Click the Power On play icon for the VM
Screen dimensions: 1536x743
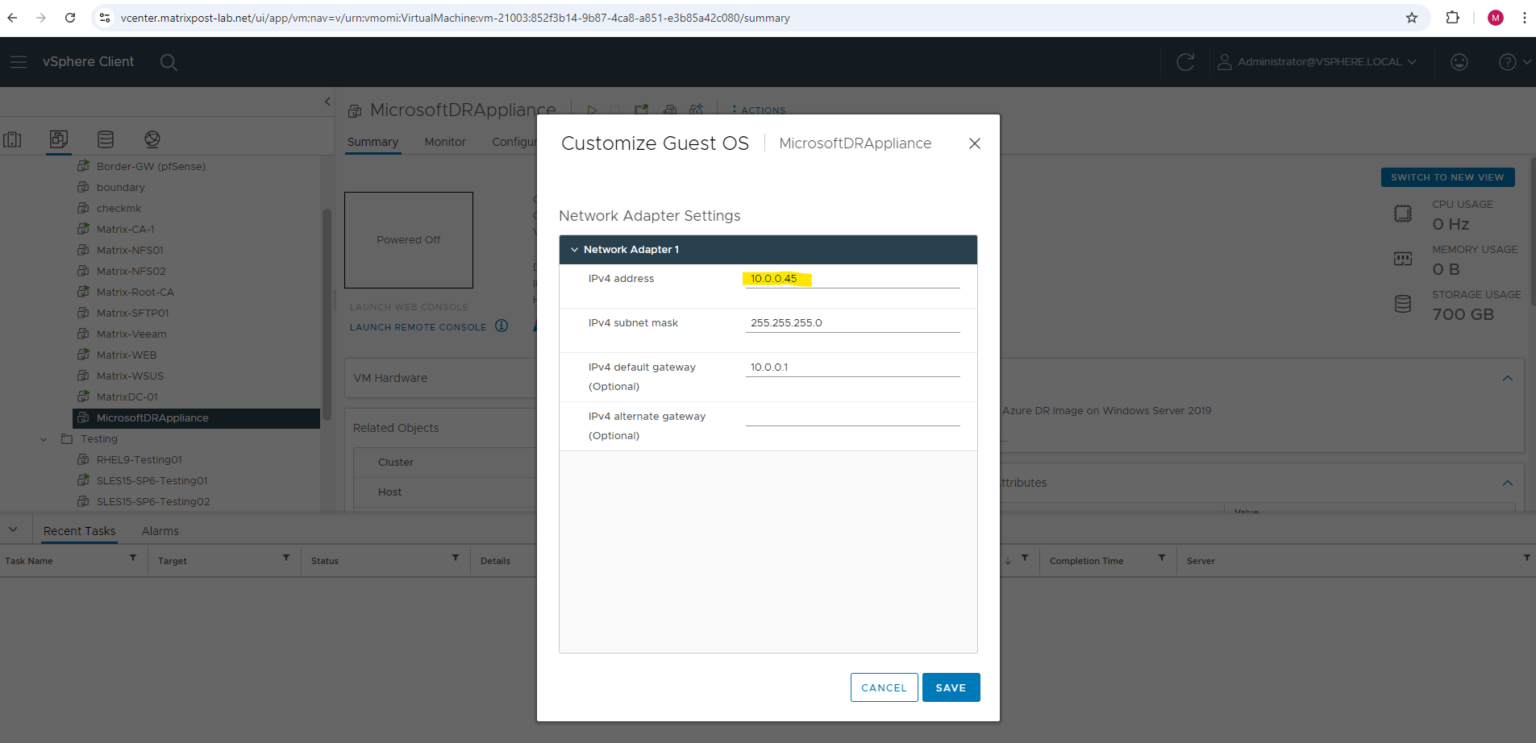591,110
